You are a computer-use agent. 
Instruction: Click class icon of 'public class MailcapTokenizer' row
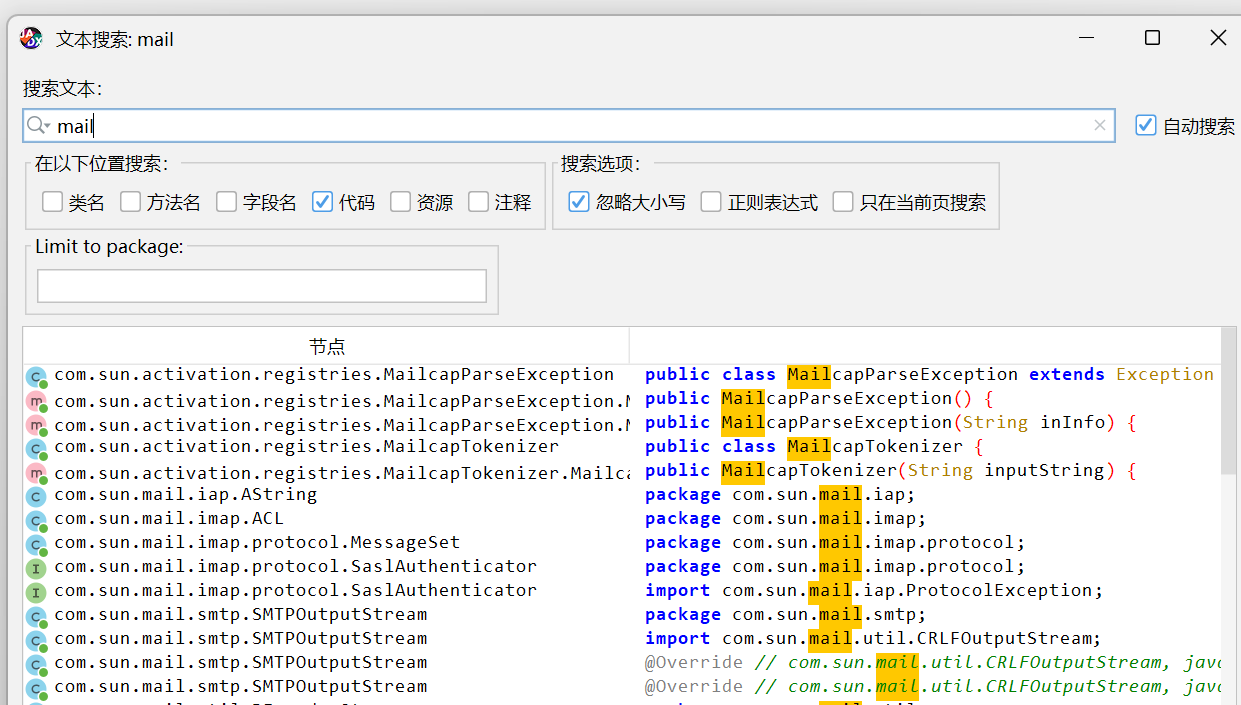(36, 450)
